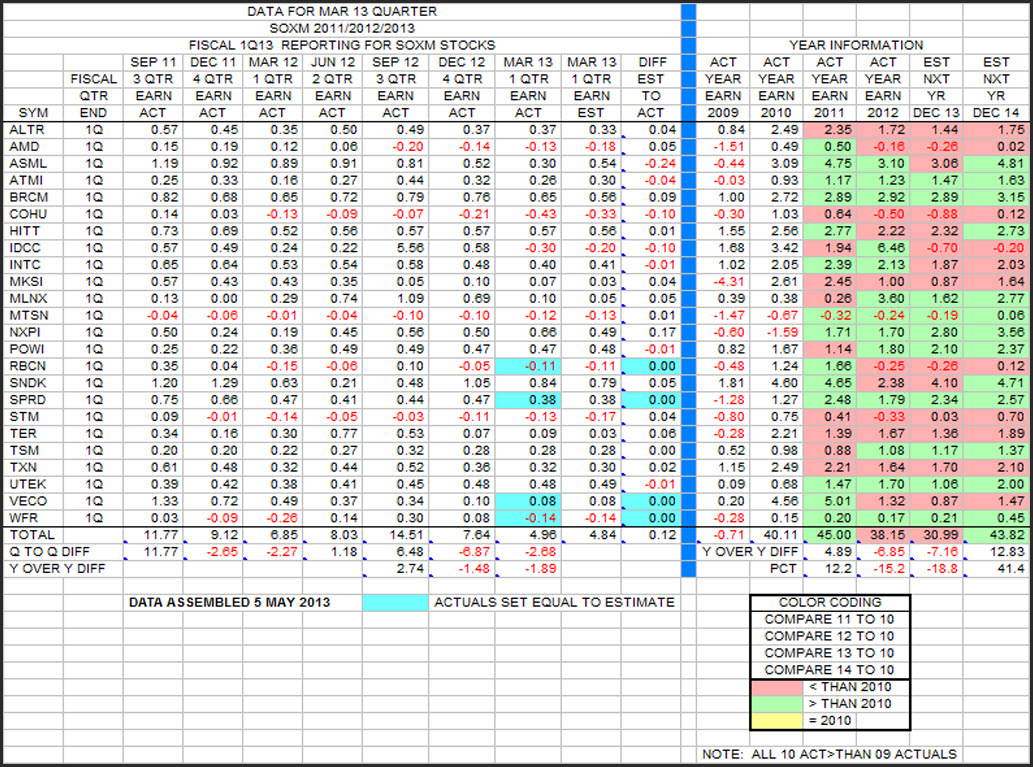
Task: Click the yellow '= 2010' legend cell
Action: [x=790, y=720]
